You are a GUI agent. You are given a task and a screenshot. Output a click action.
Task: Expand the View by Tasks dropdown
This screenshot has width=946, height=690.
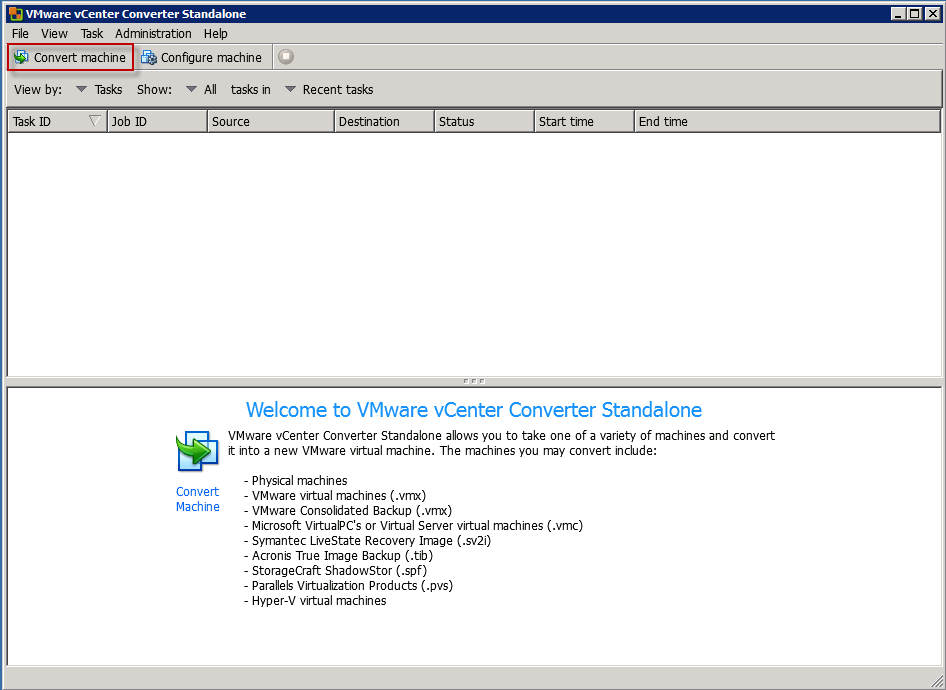pos(99,89)
